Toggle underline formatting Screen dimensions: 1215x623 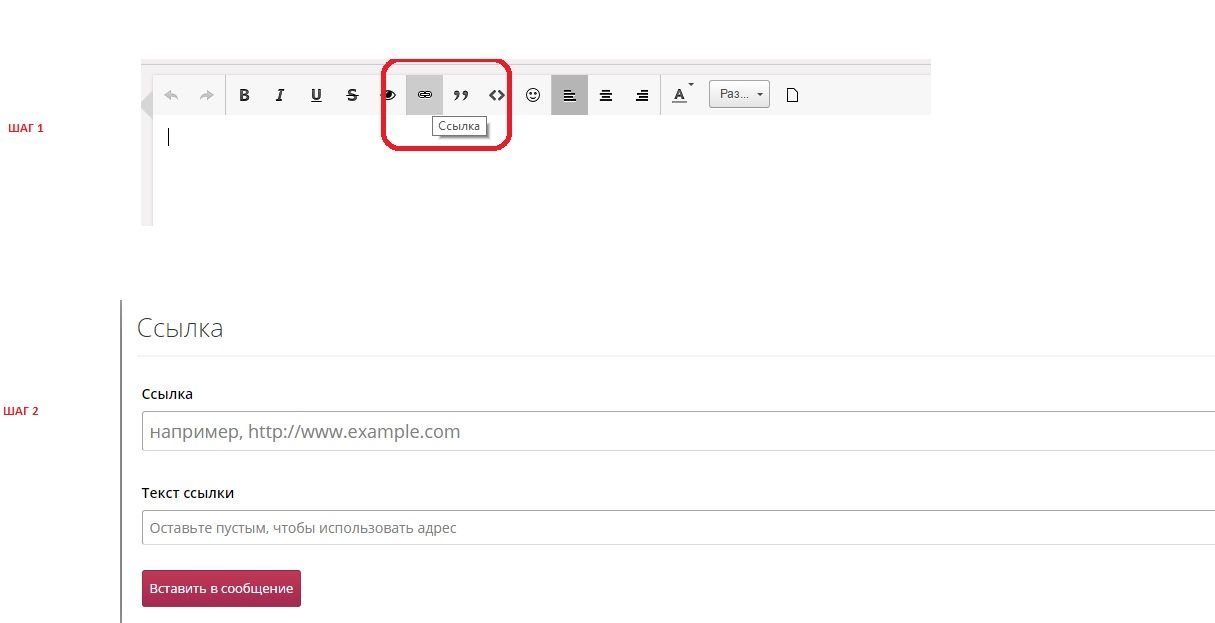tap(316, 95)
